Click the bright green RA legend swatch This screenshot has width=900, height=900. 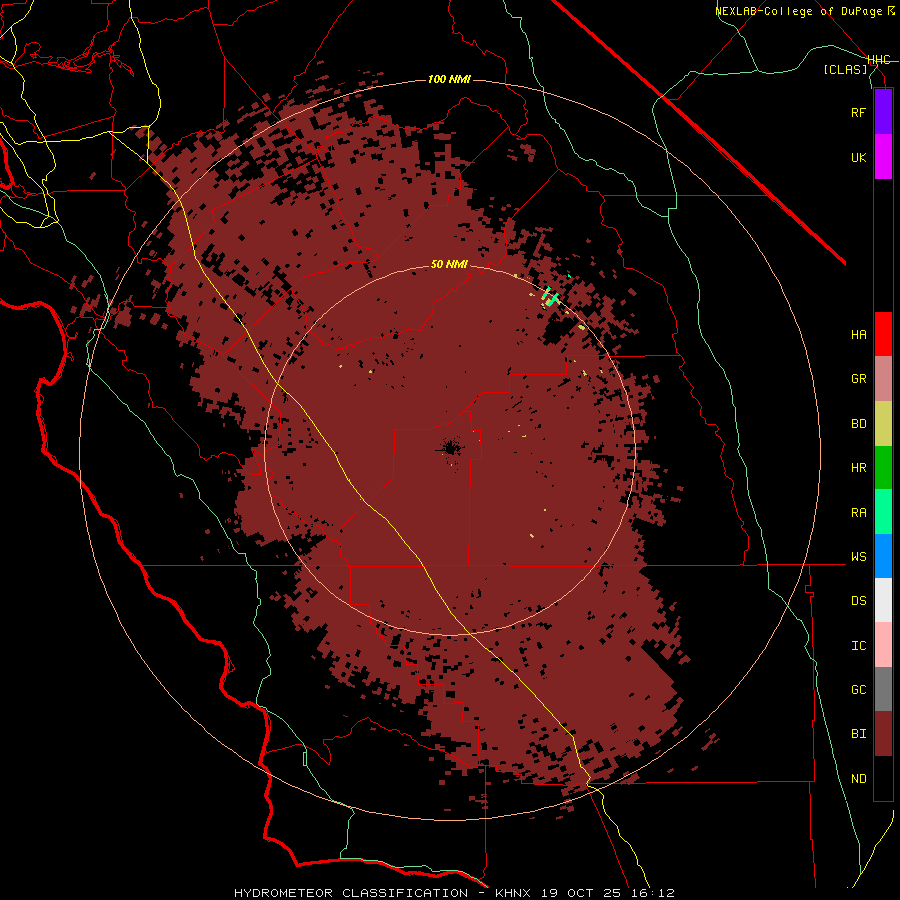pyautogui.click(x=883, y=512)
